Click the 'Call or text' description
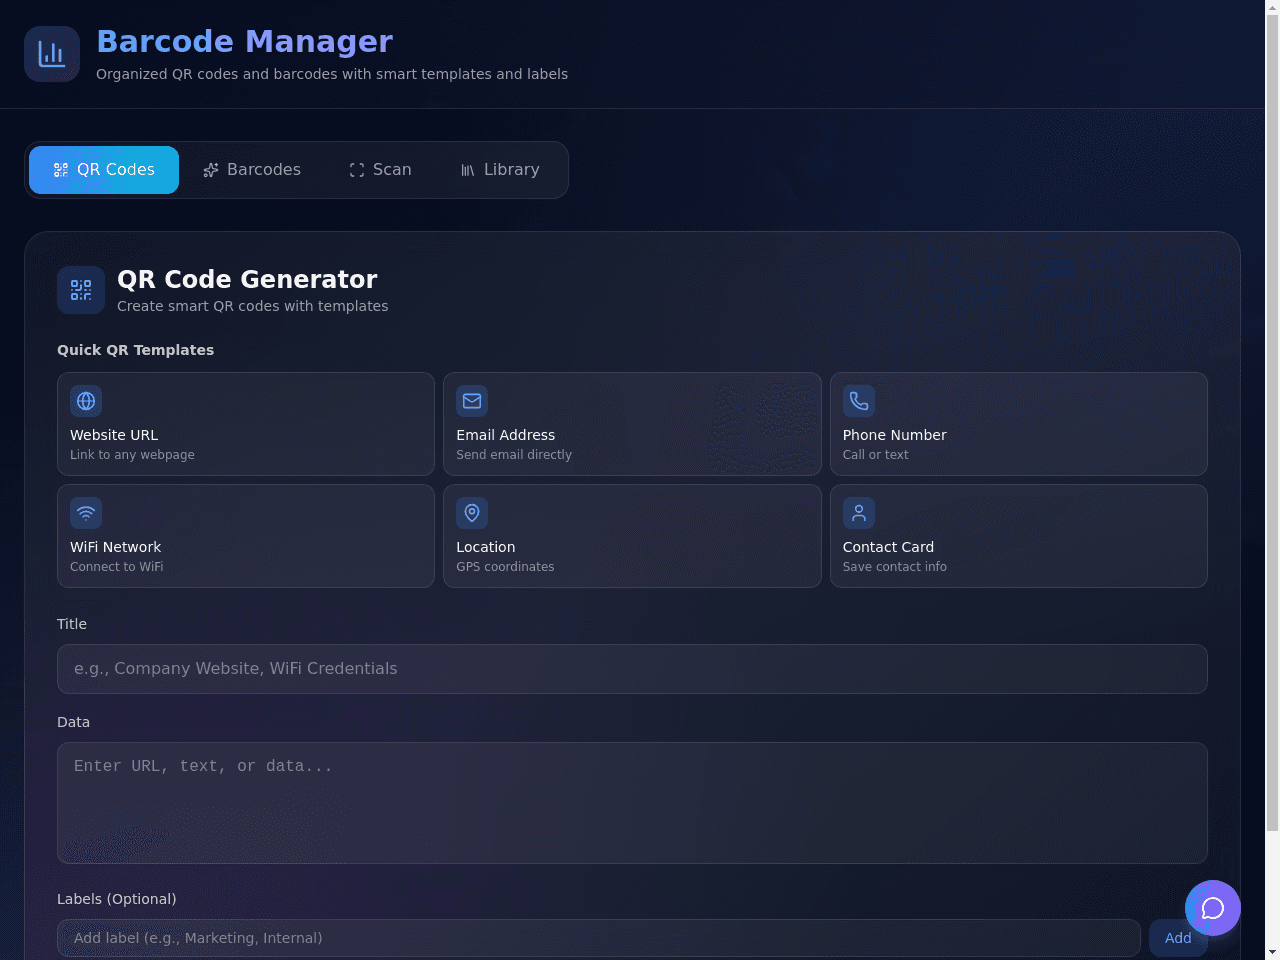 [x=876, y=455]
